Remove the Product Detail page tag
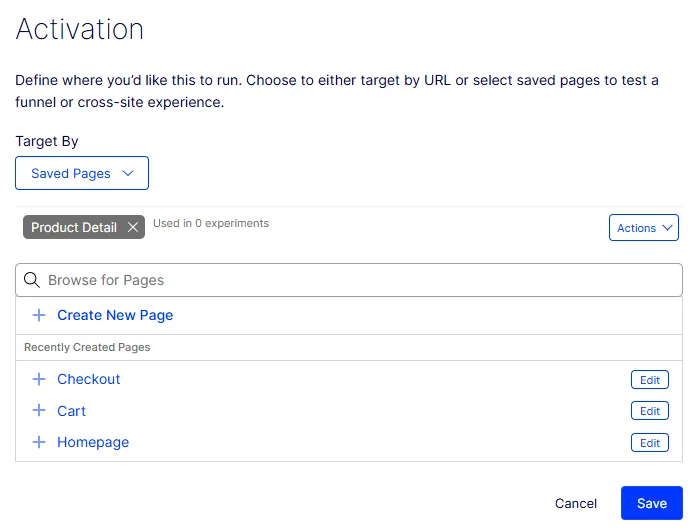Viewport: 691px width, 531px height. 133,227
